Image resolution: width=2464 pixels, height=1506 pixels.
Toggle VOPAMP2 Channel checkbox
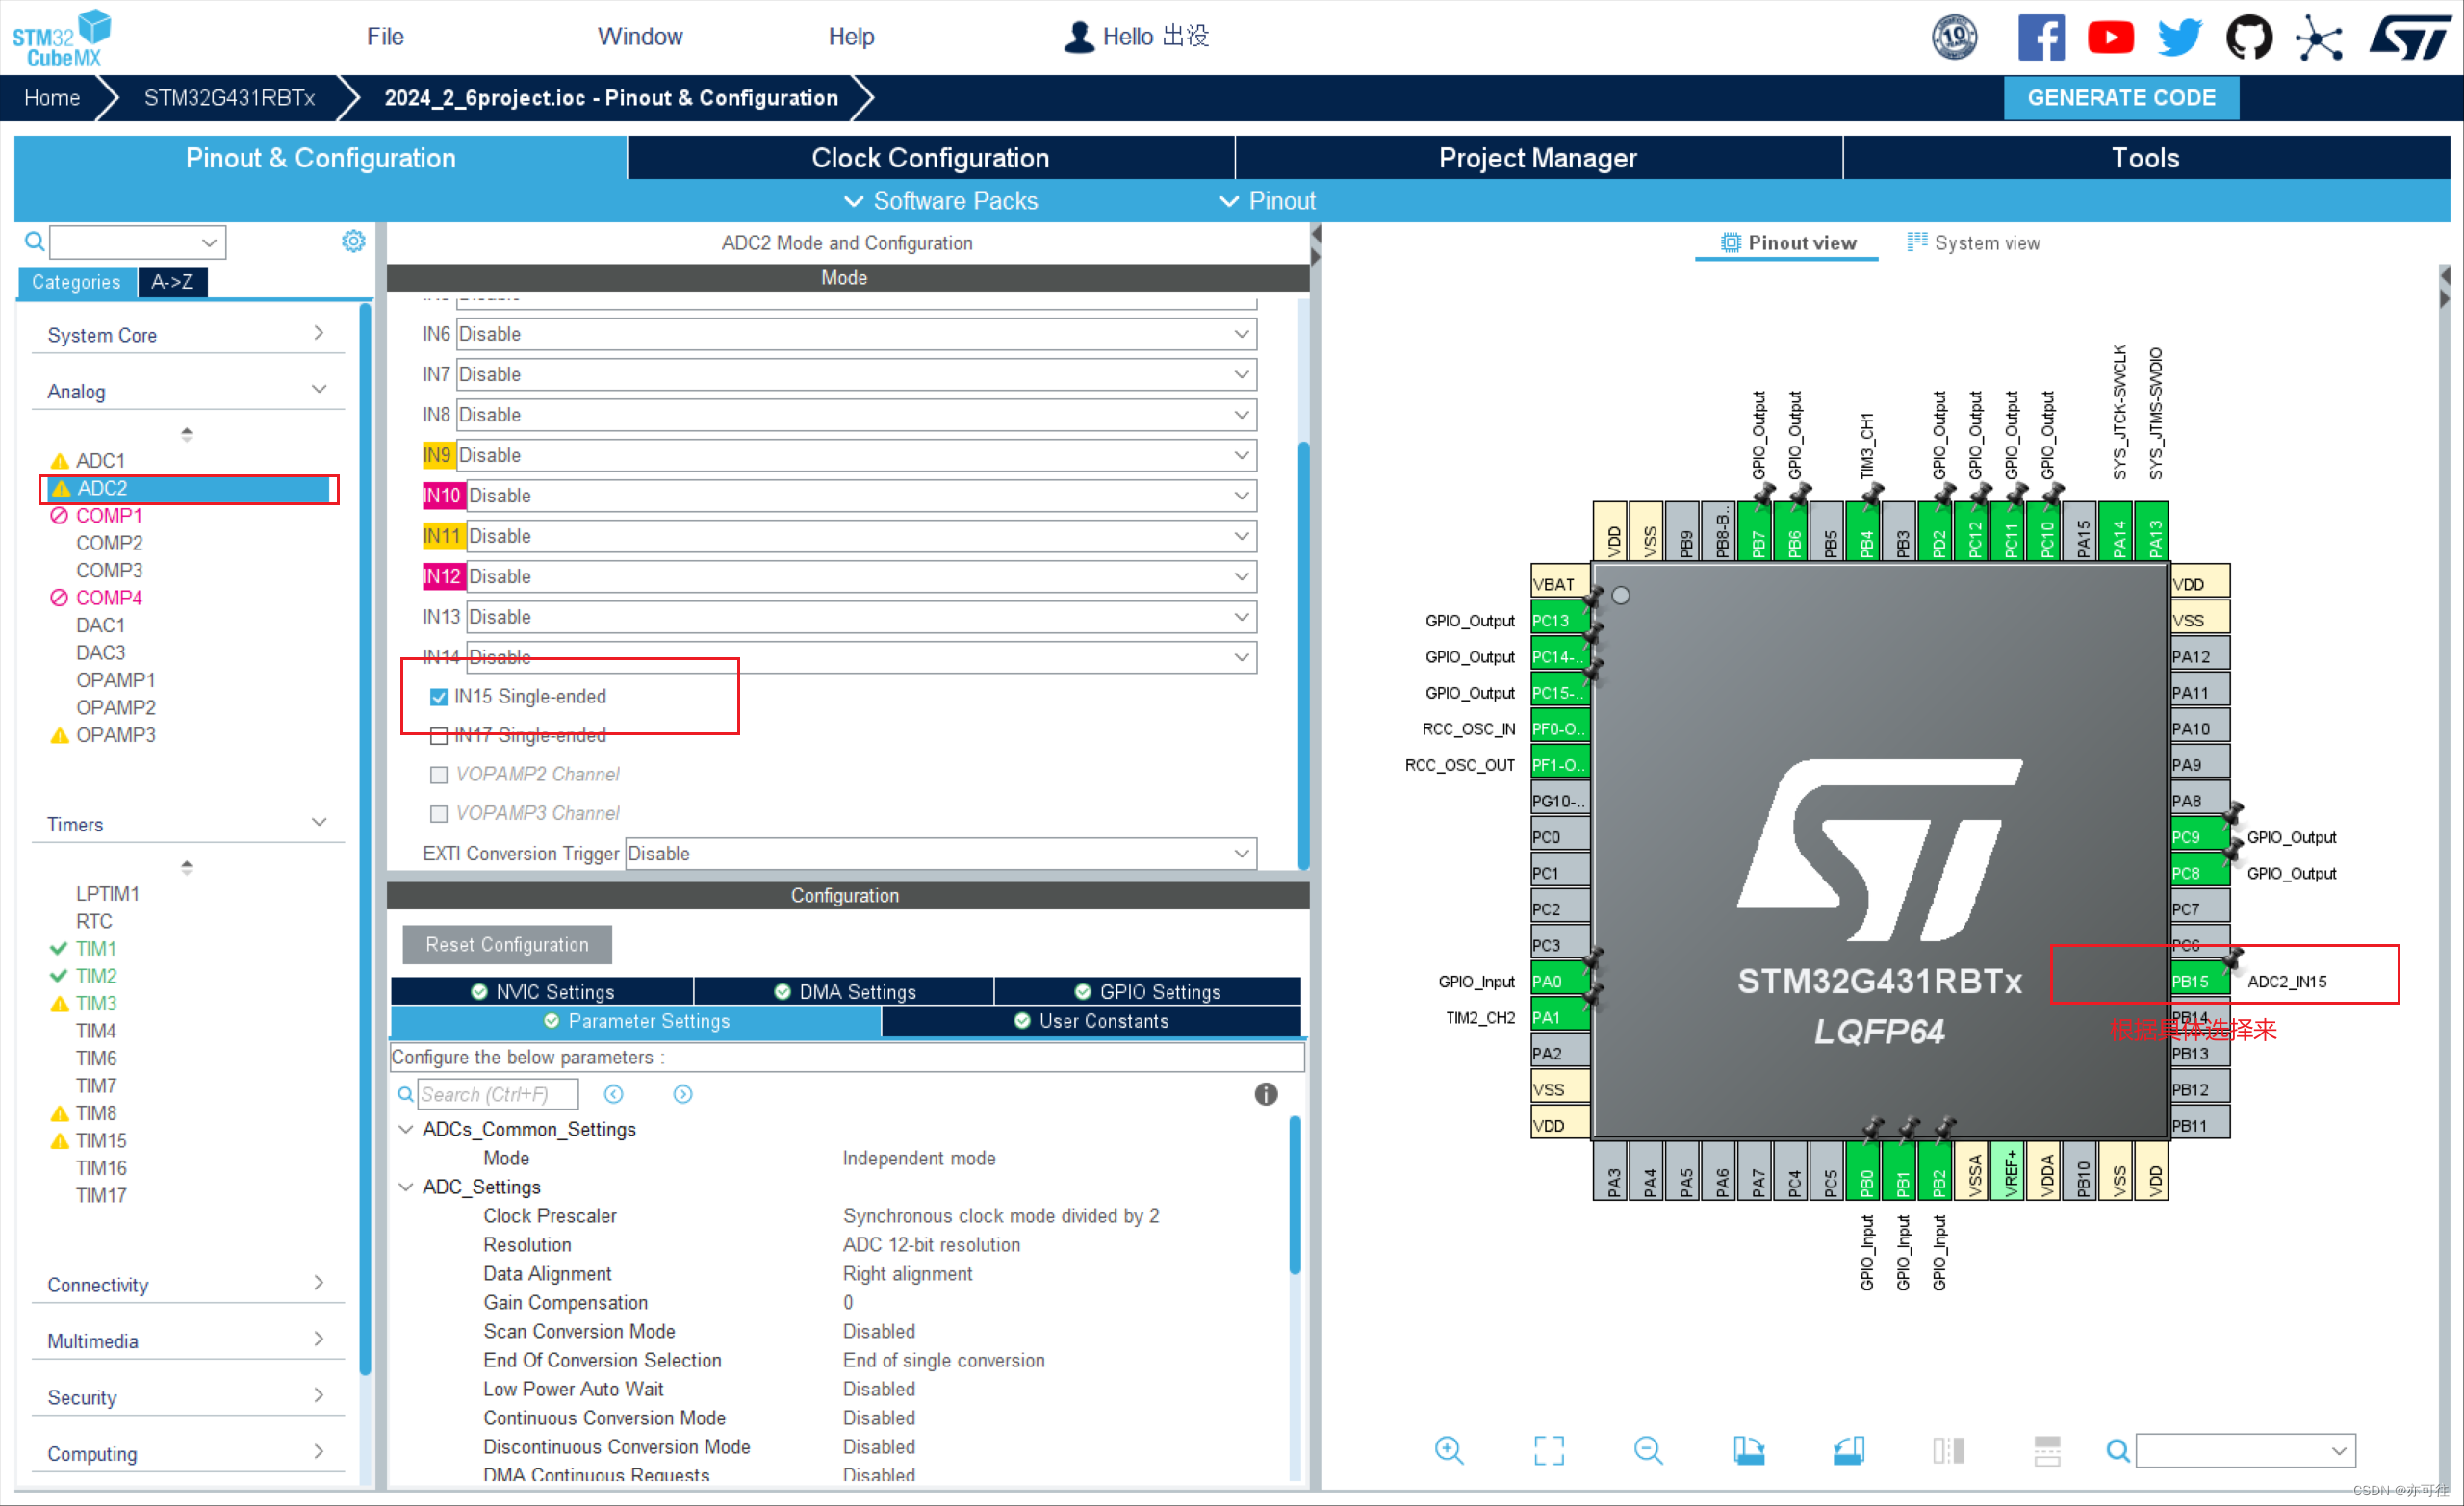click(x=438, y=775)
